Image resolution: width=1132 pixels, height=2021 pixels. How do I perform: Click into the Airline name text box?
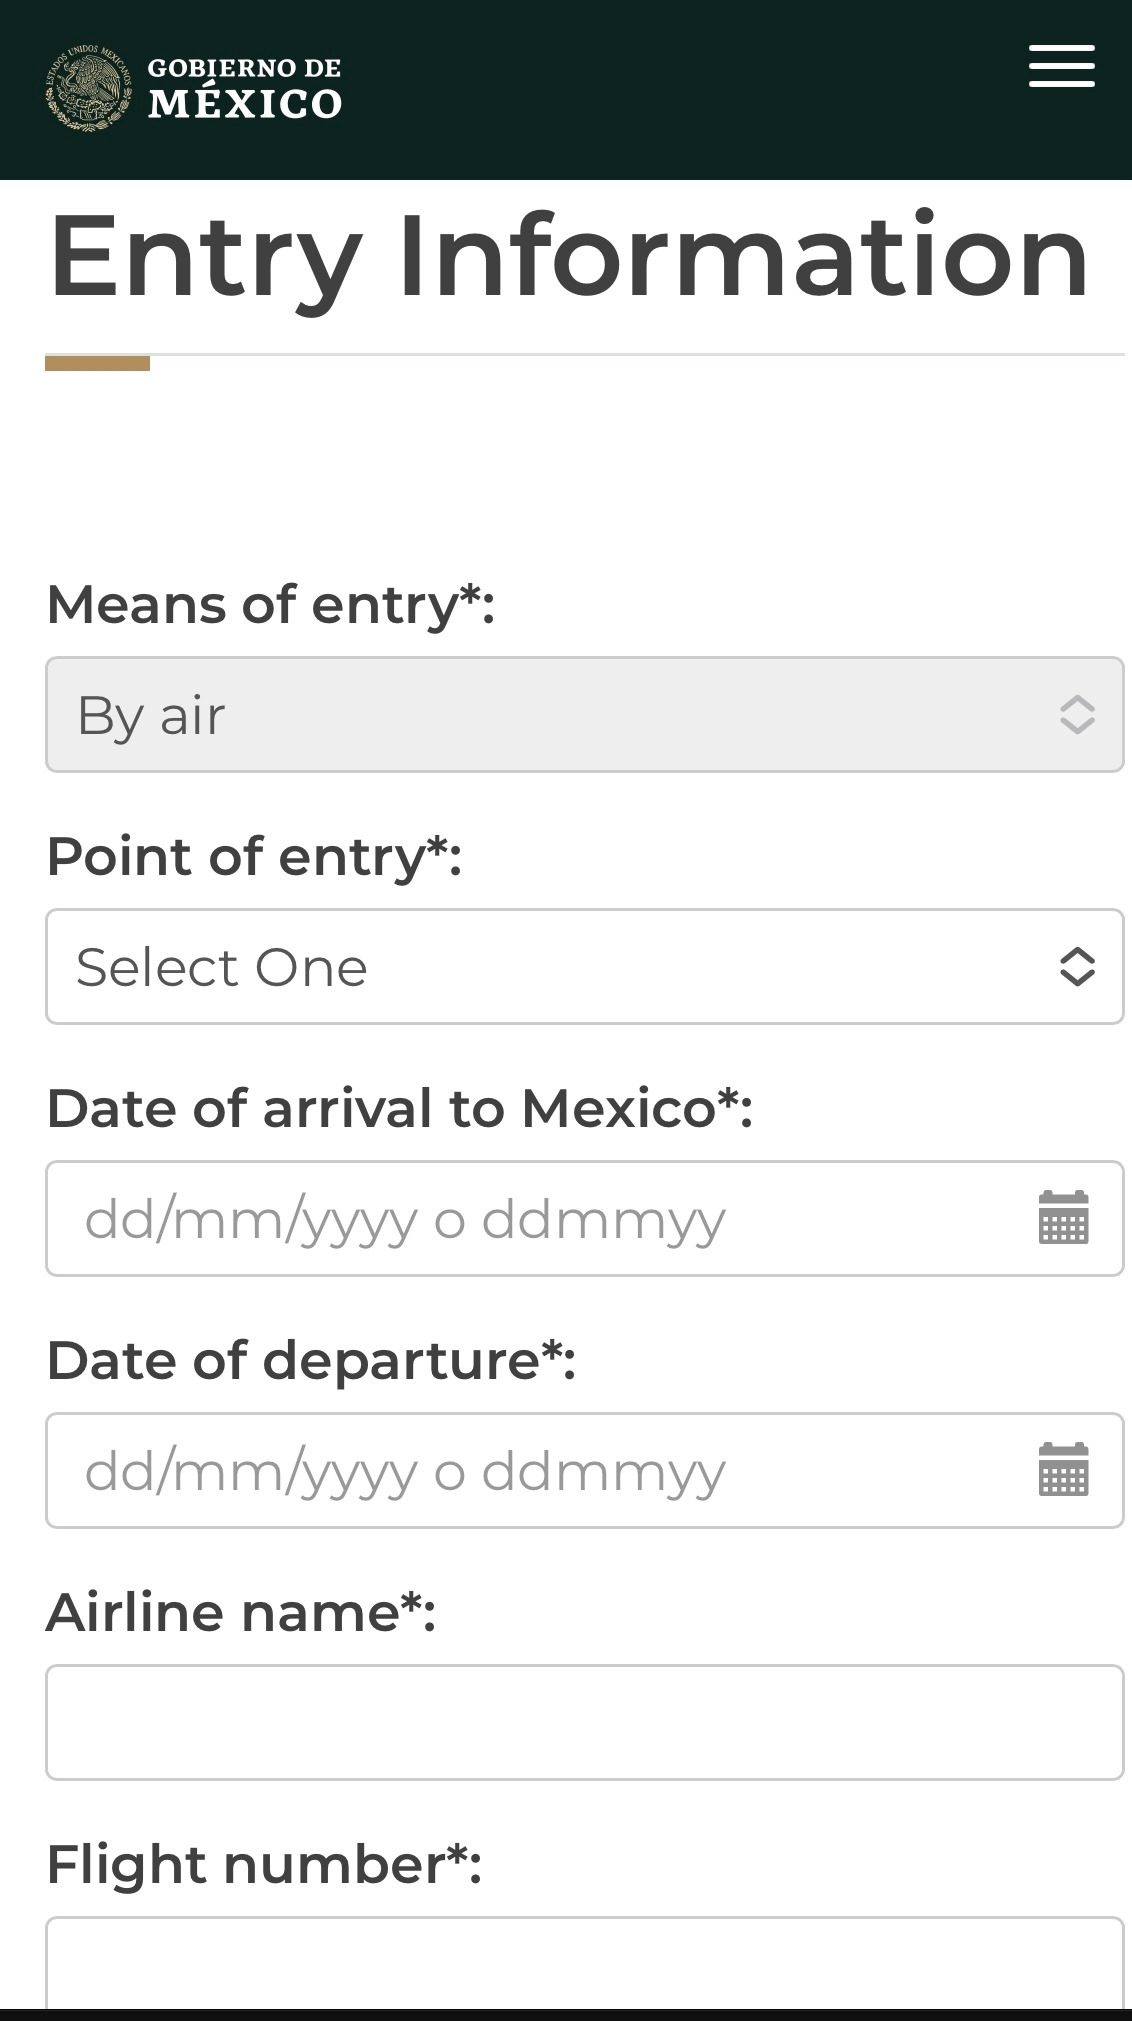pos(584,1722)
